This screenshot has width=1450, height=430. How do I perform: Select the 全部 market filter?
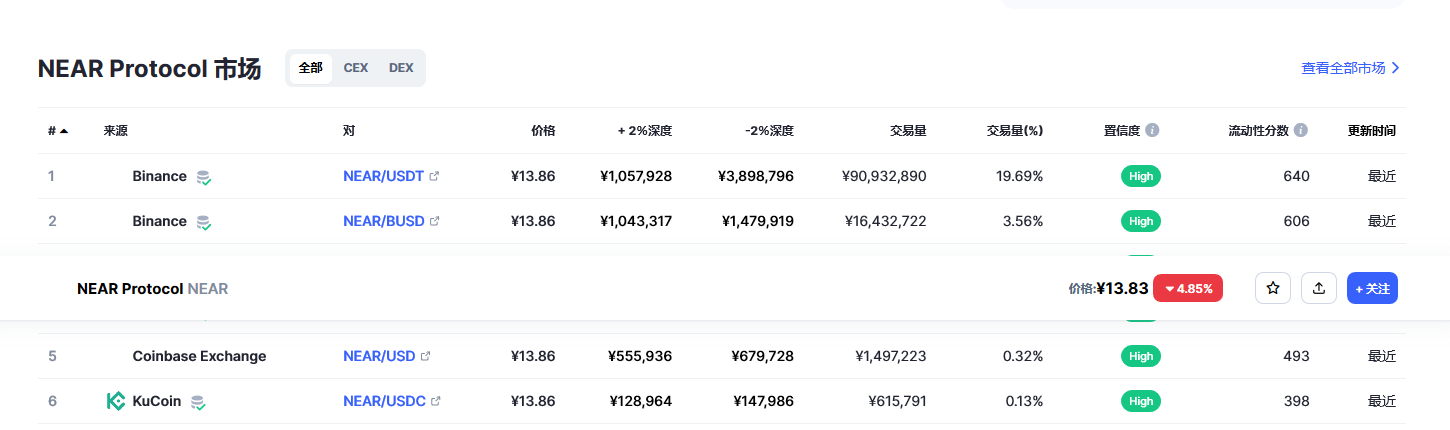(310, 68)
